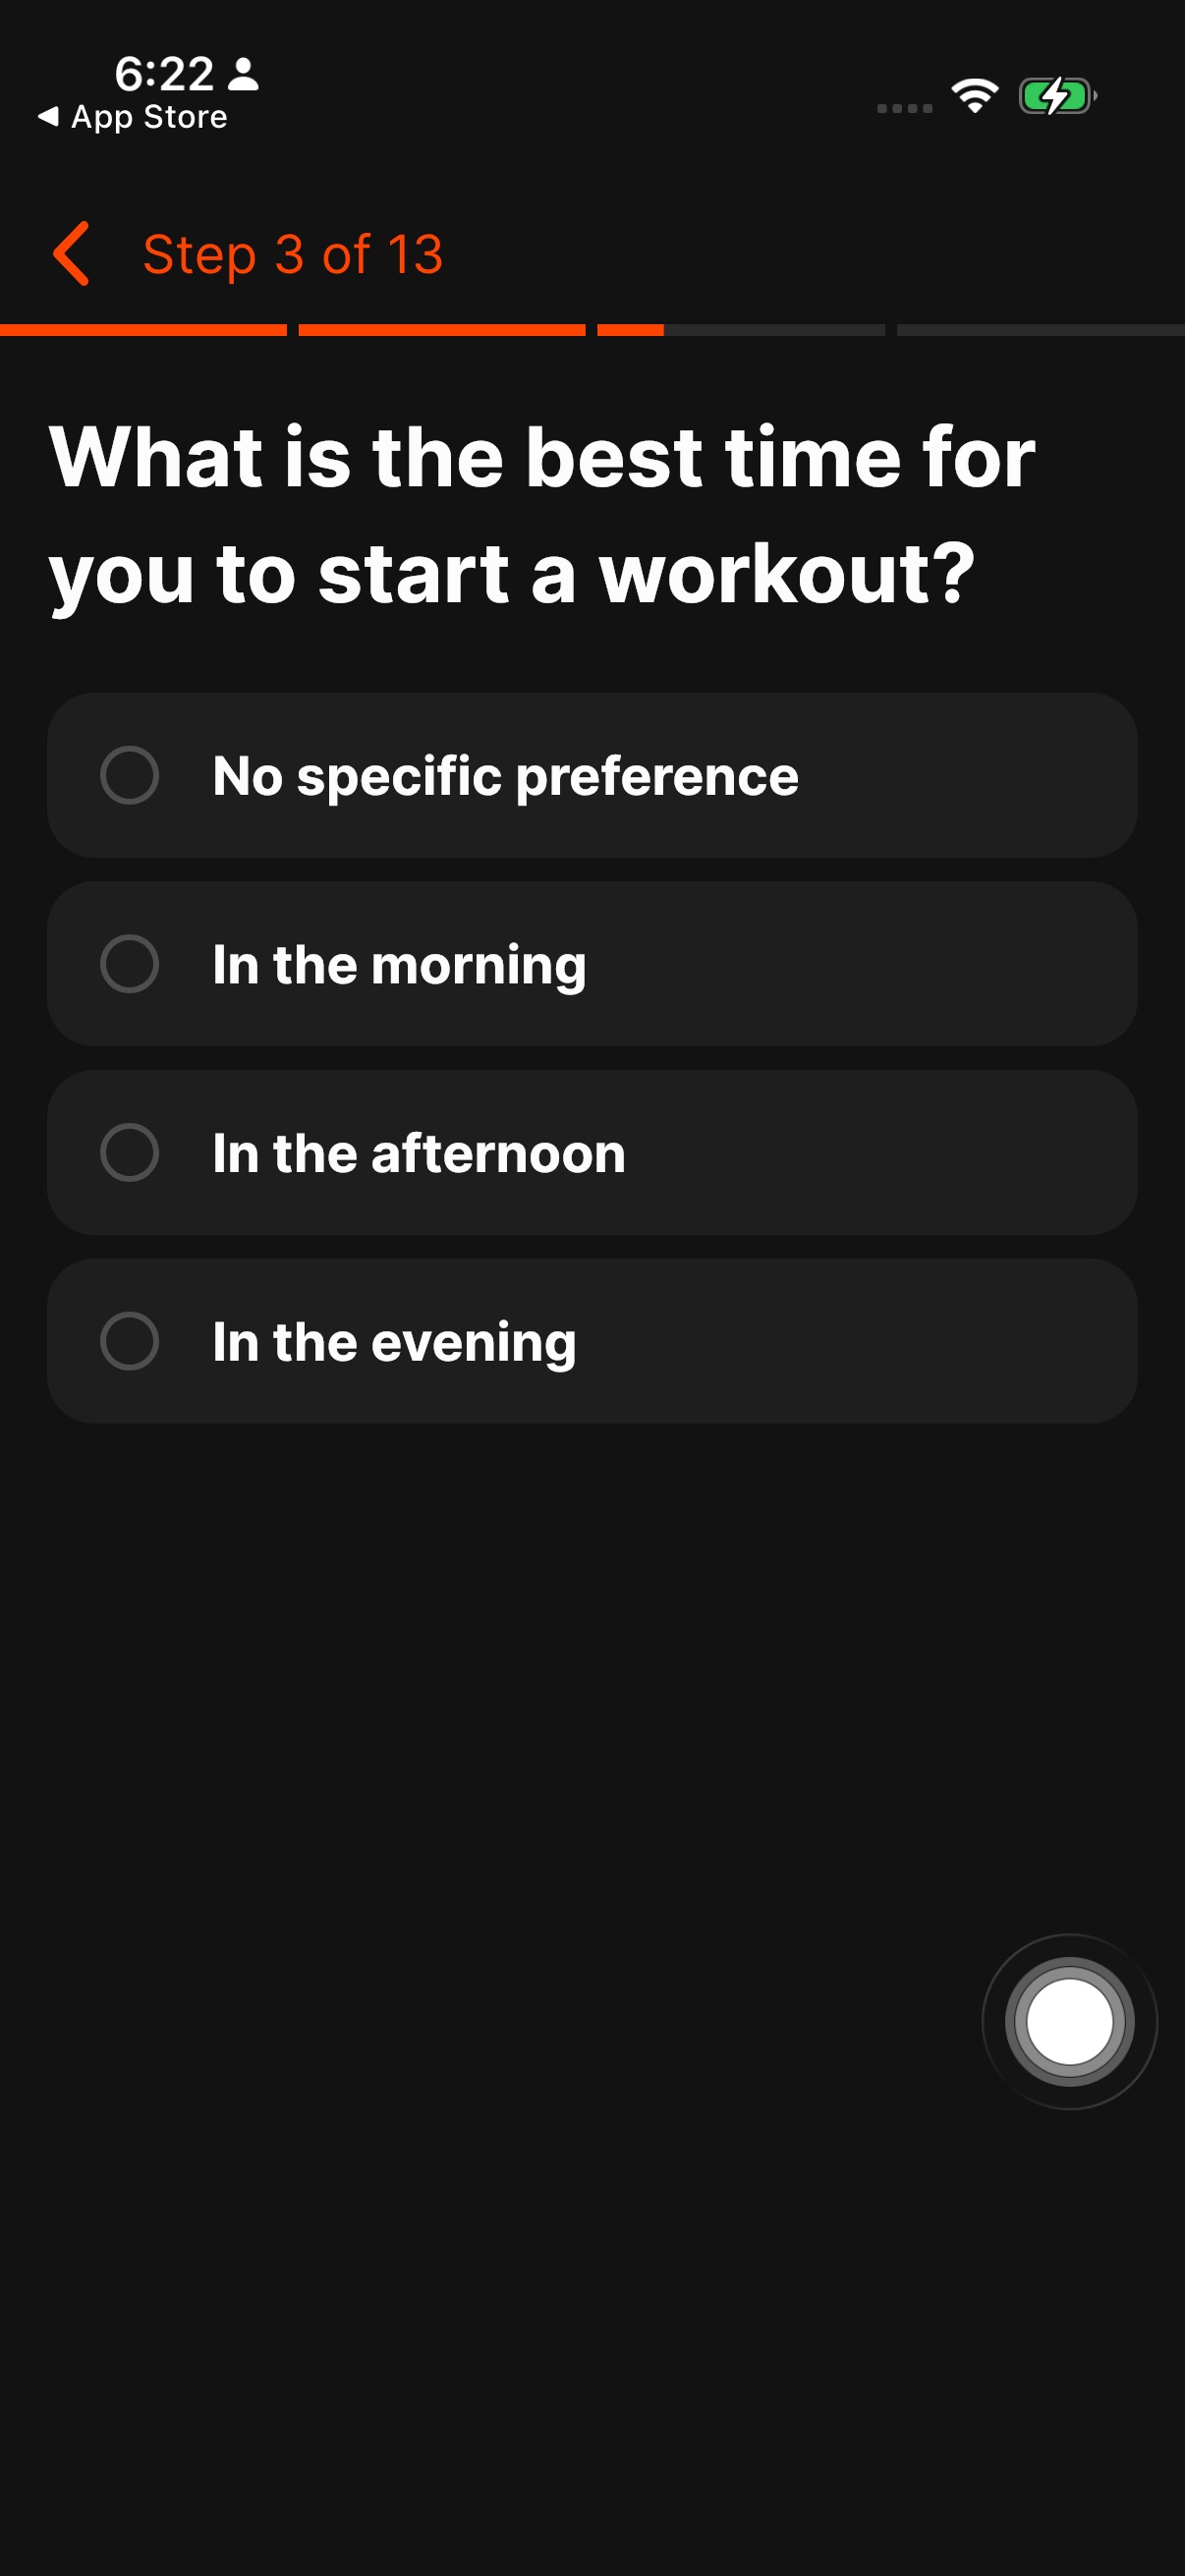
Task: Select the In the evening radio button
Action: 130,1341
